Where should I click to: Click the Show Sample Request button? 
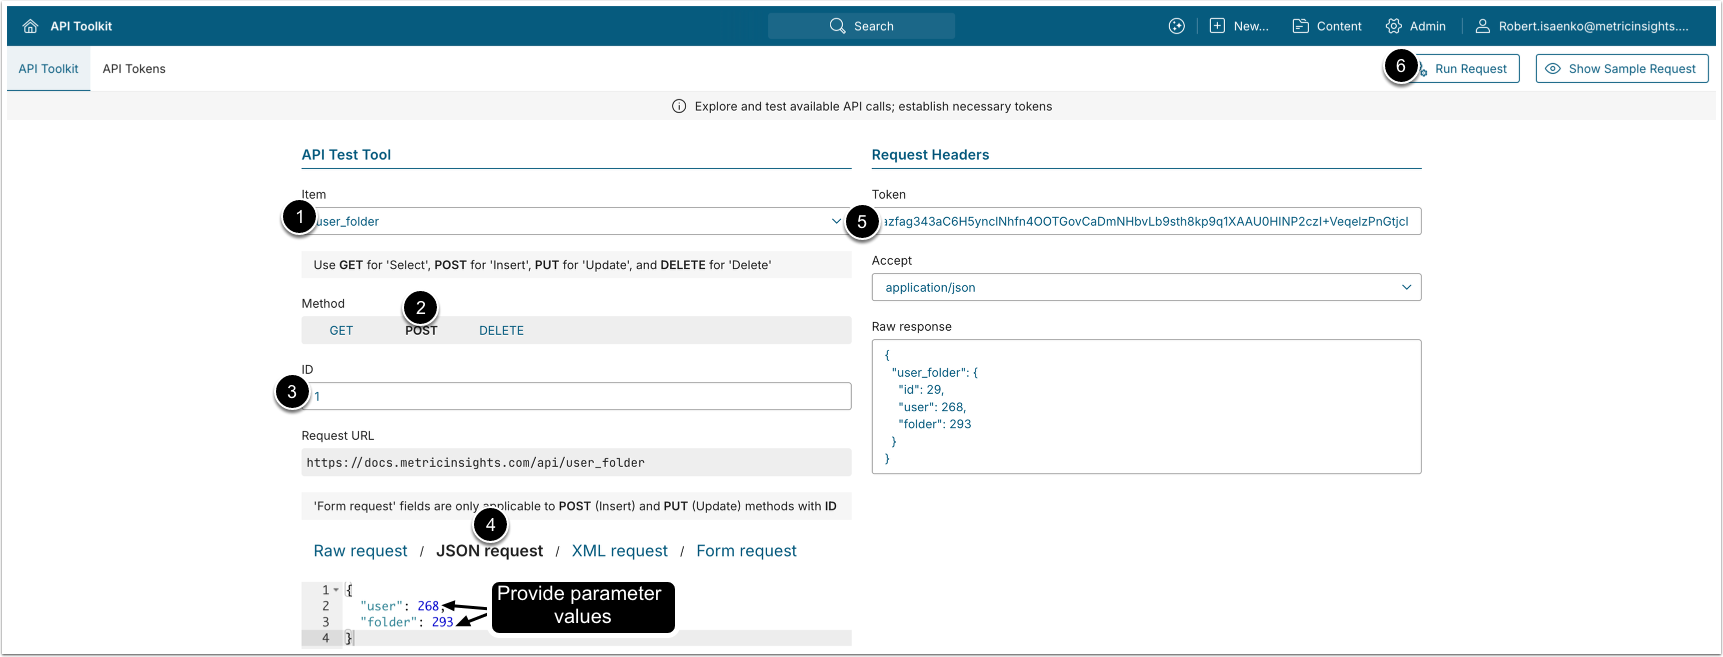point(1621,69)
